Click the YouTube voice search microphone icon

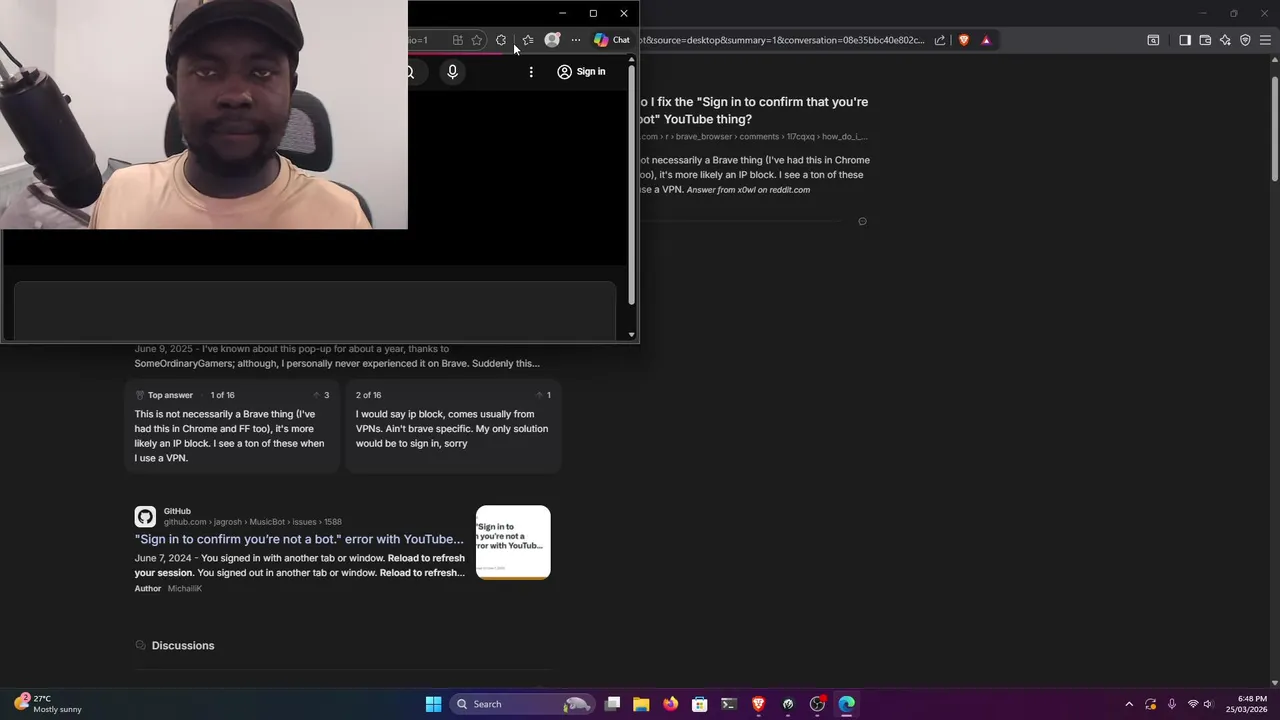point(452,72)
